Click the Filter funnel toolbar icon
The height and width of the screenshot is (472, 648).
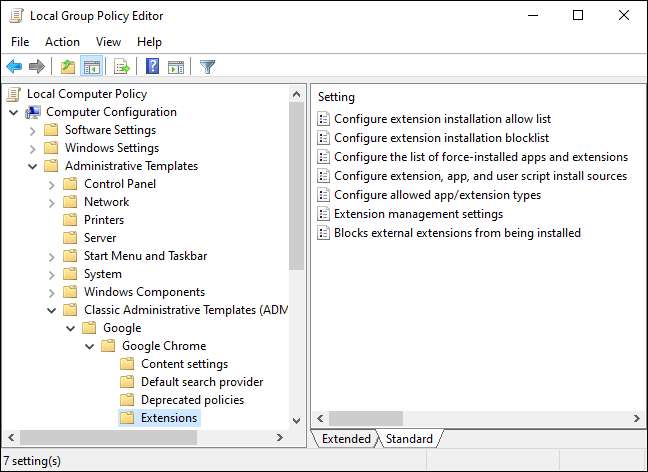click(207, 67)
